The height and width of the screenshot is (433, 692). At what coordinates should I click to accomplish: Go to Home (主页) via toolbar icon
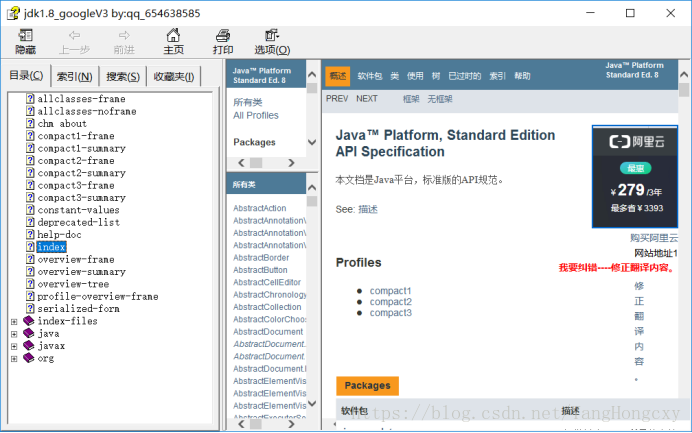pos(173,35)
